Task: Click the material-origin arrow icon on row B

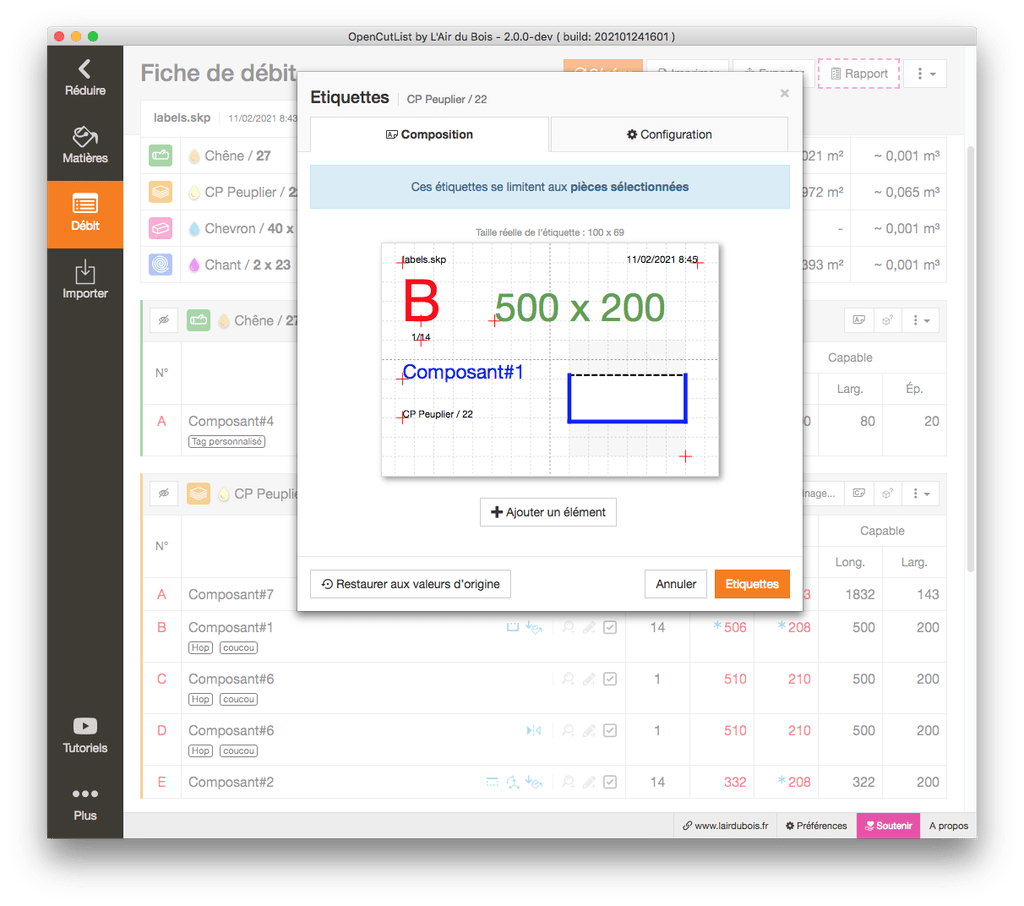Action: [534, 627]
